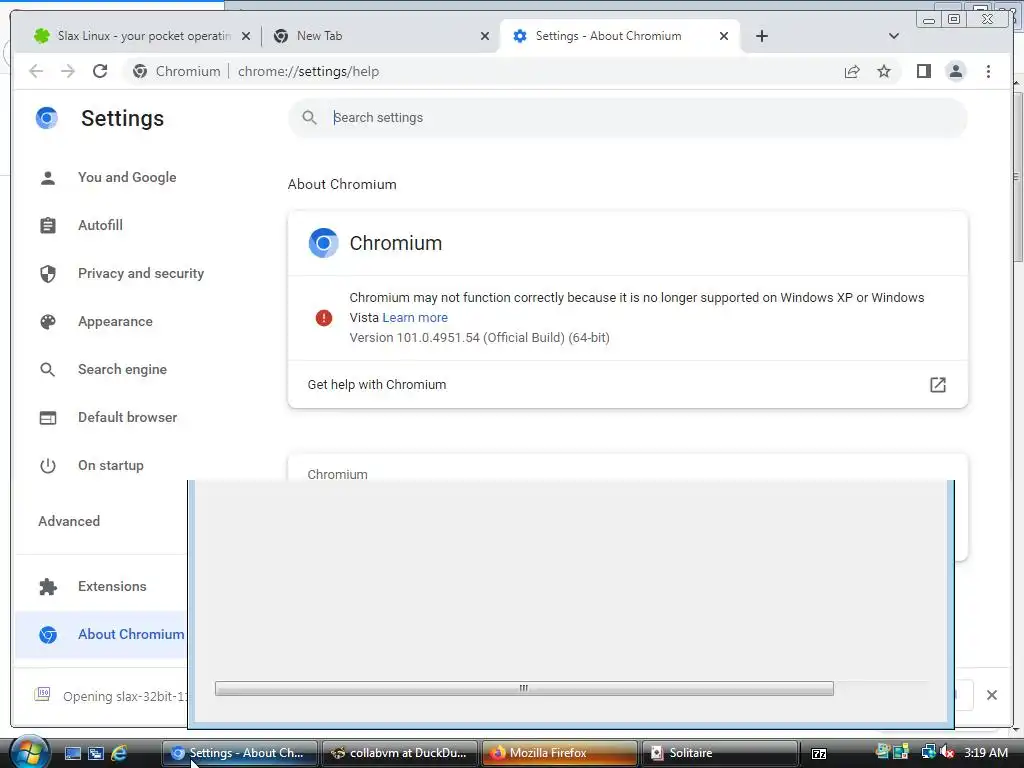Click the muted volume tray icon
The image size is (1024, 768).
(947, 753)
